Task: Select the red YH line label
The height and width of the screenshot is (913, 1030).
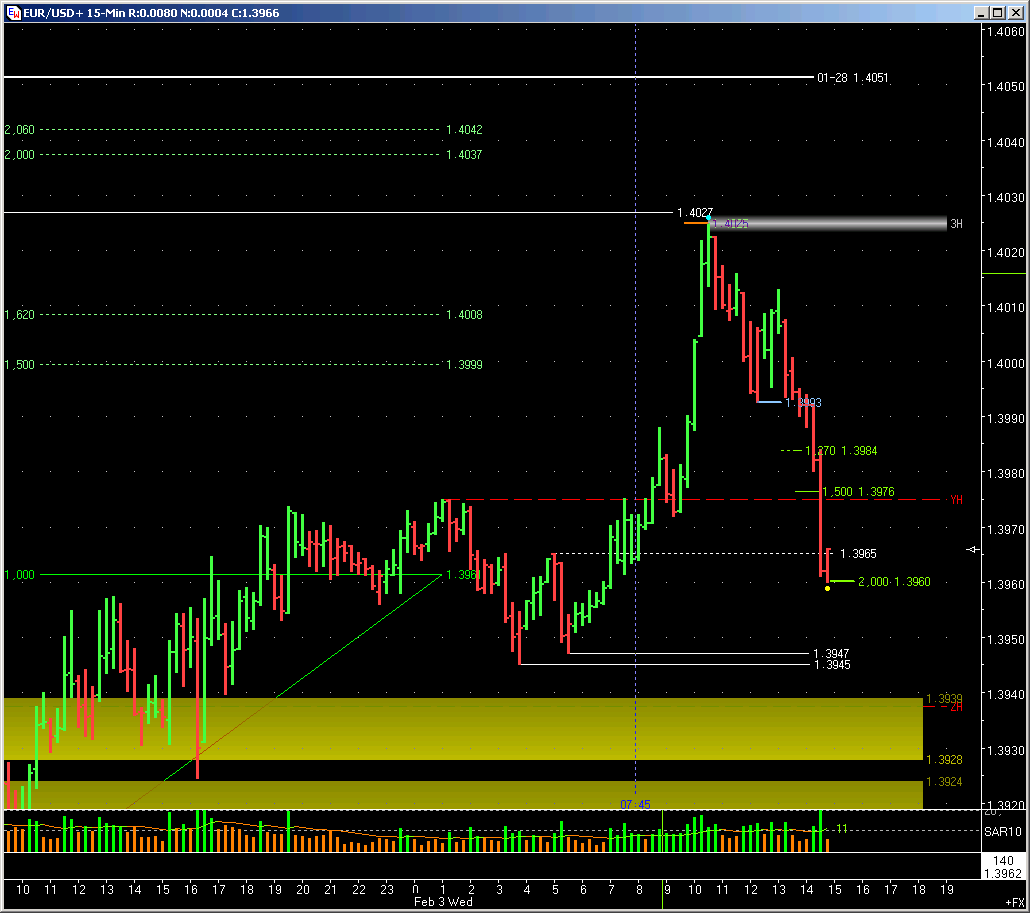Action: point(956,500)
